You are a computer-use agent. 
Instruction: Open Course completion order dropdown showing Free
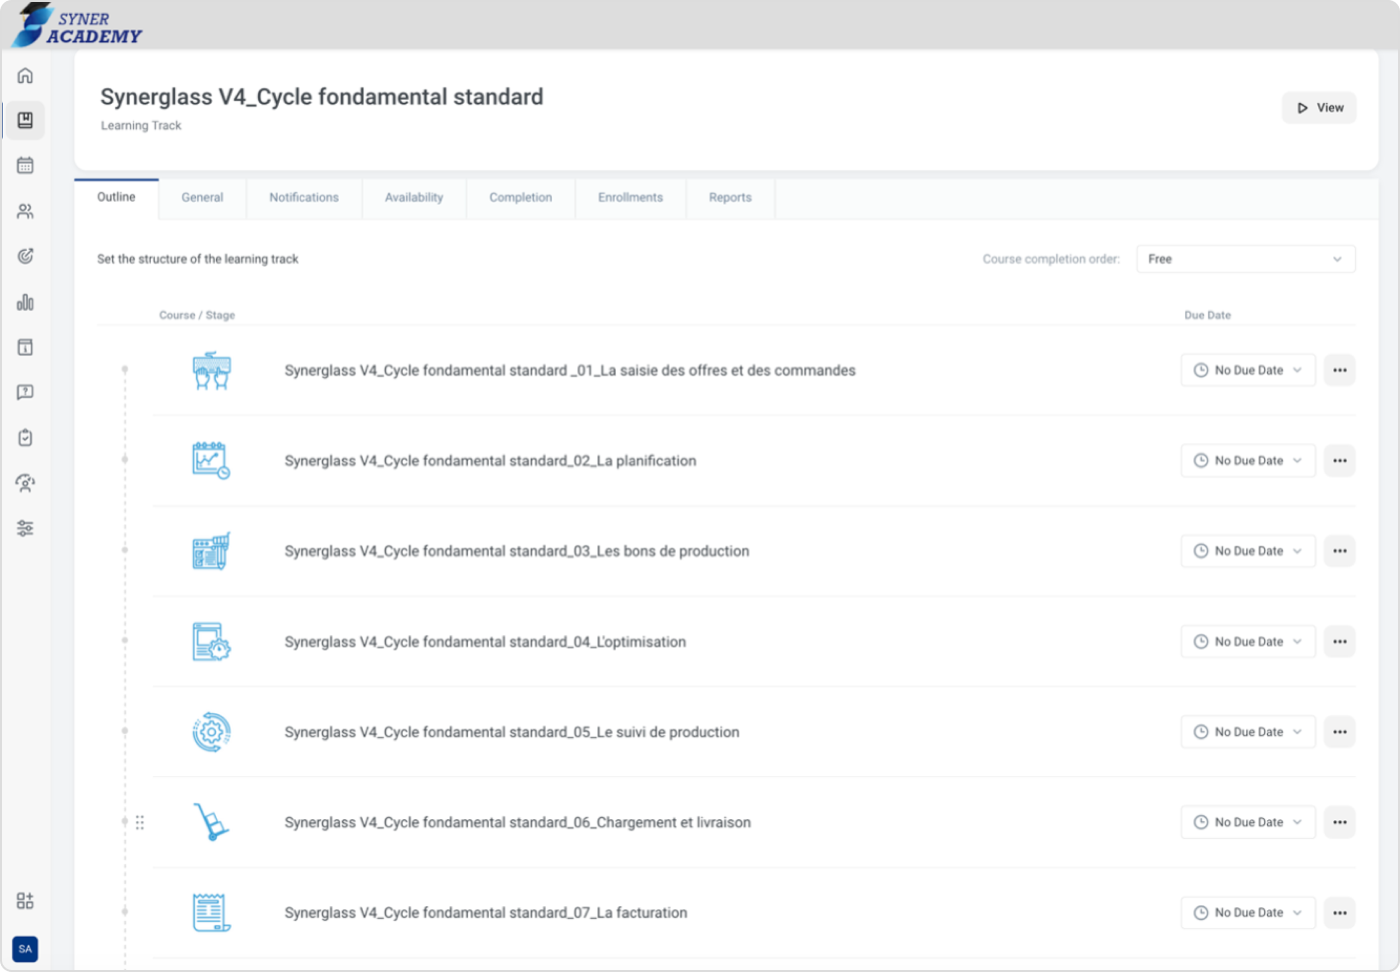[1246, 259]
